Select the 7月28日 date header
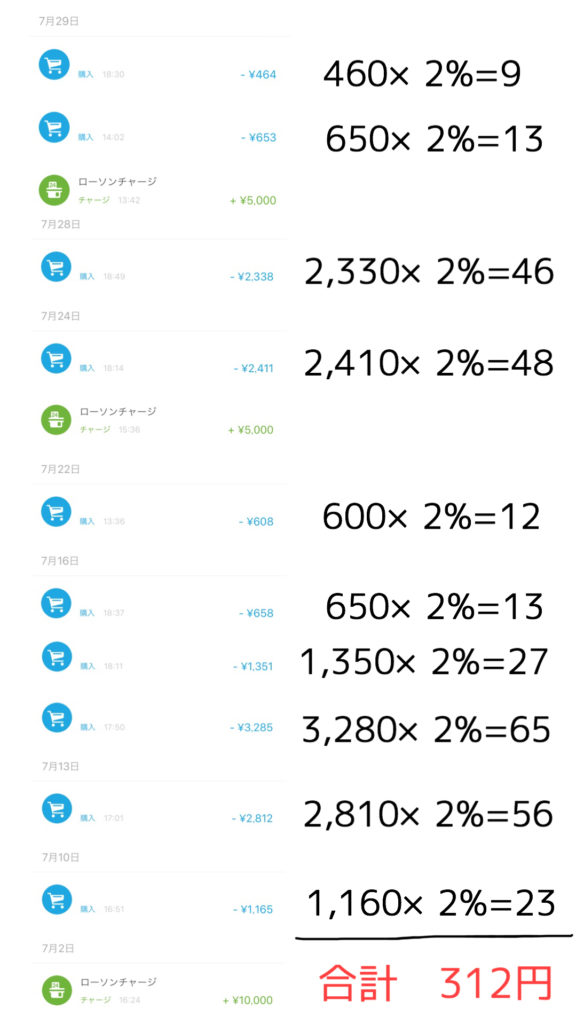This screenshot has height=1024, width=576. [60, 224]
